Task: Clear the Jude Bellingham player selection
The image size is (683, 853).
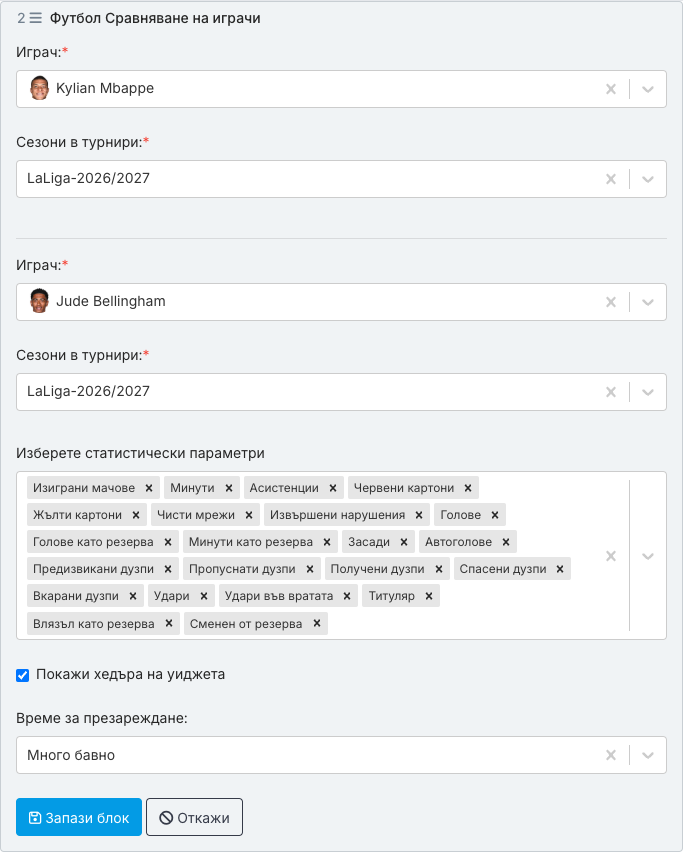Action: (x=611, y=302)
